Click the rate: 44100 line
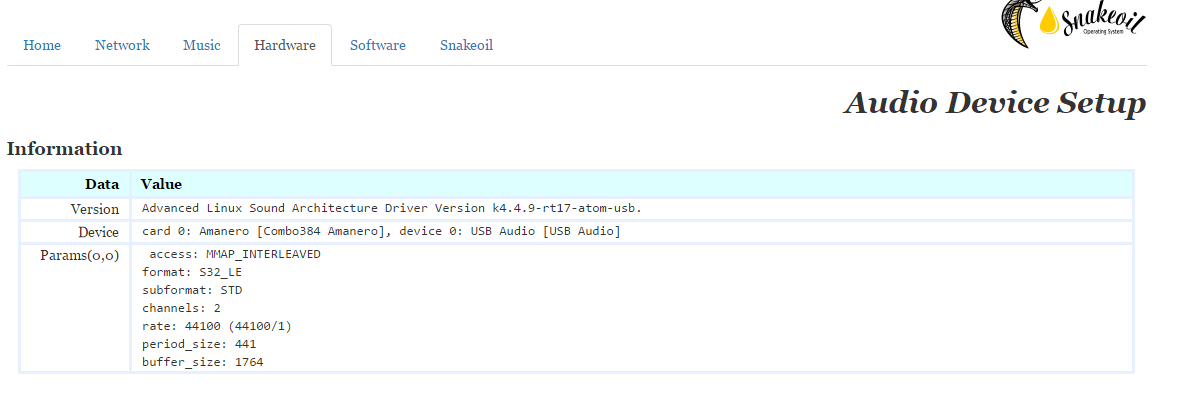The width and height of the screenshot is (1194, 395). click(217, 326)
